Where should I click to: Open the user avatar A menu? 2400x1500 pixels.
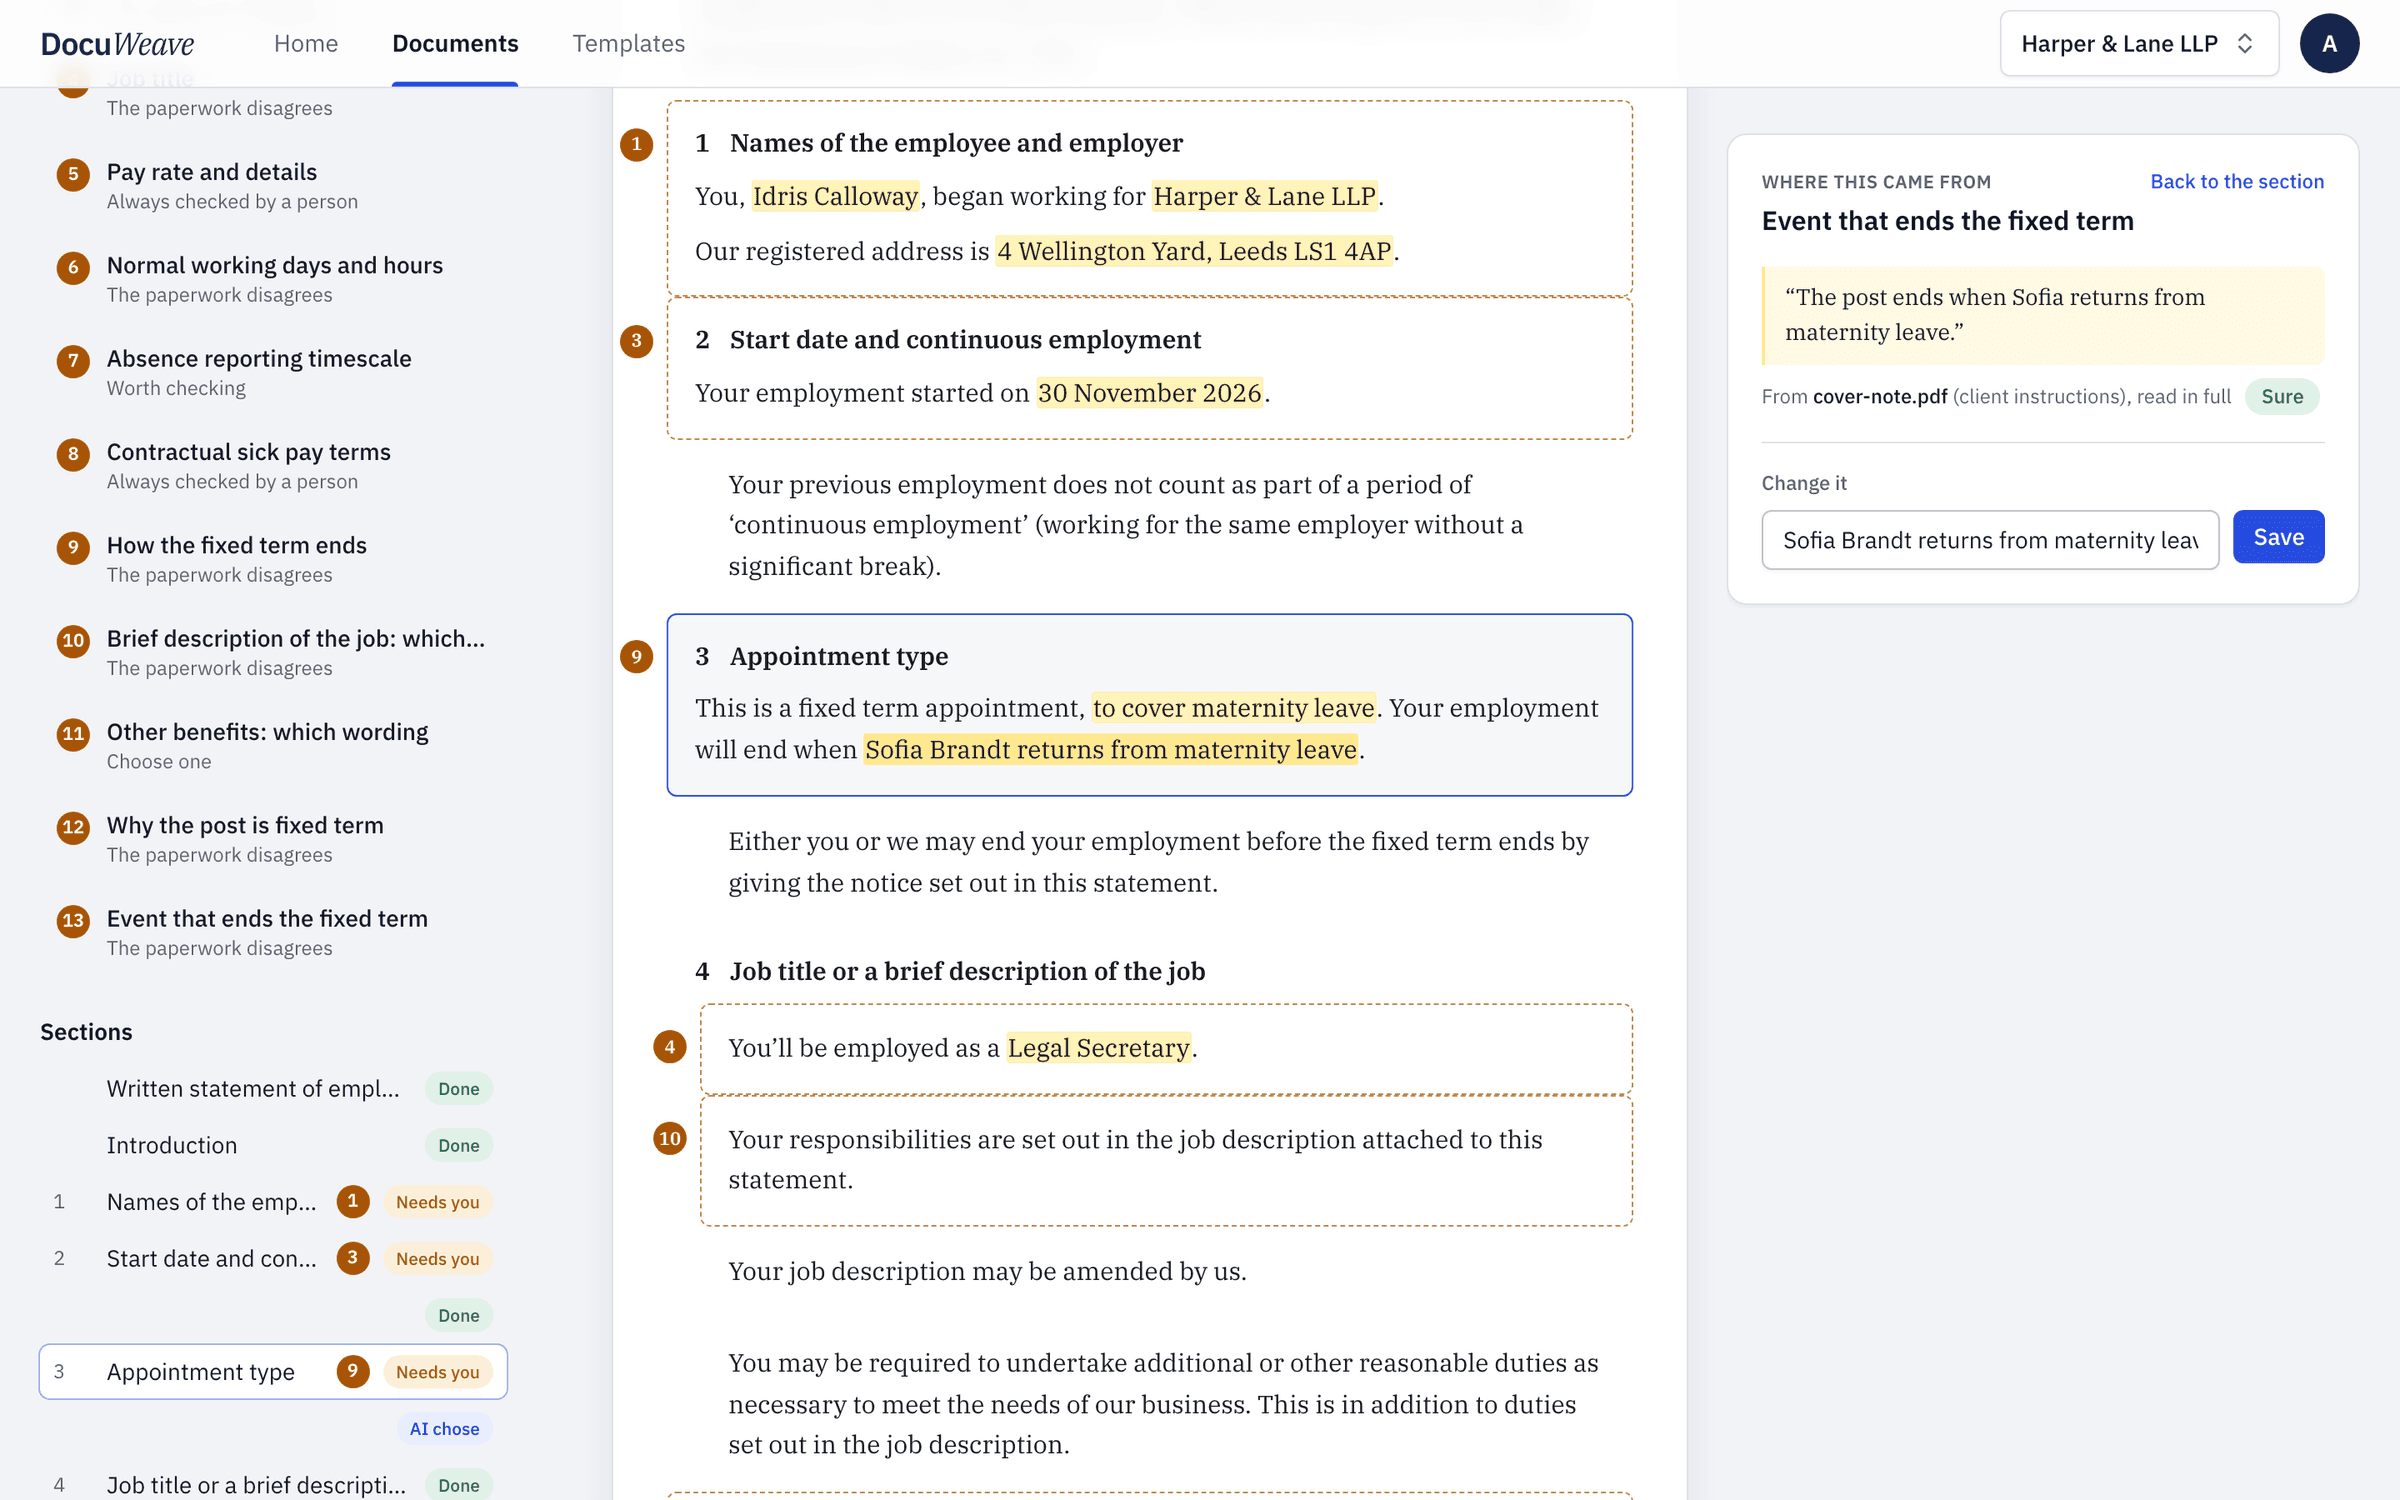[x=2329, y=43]
